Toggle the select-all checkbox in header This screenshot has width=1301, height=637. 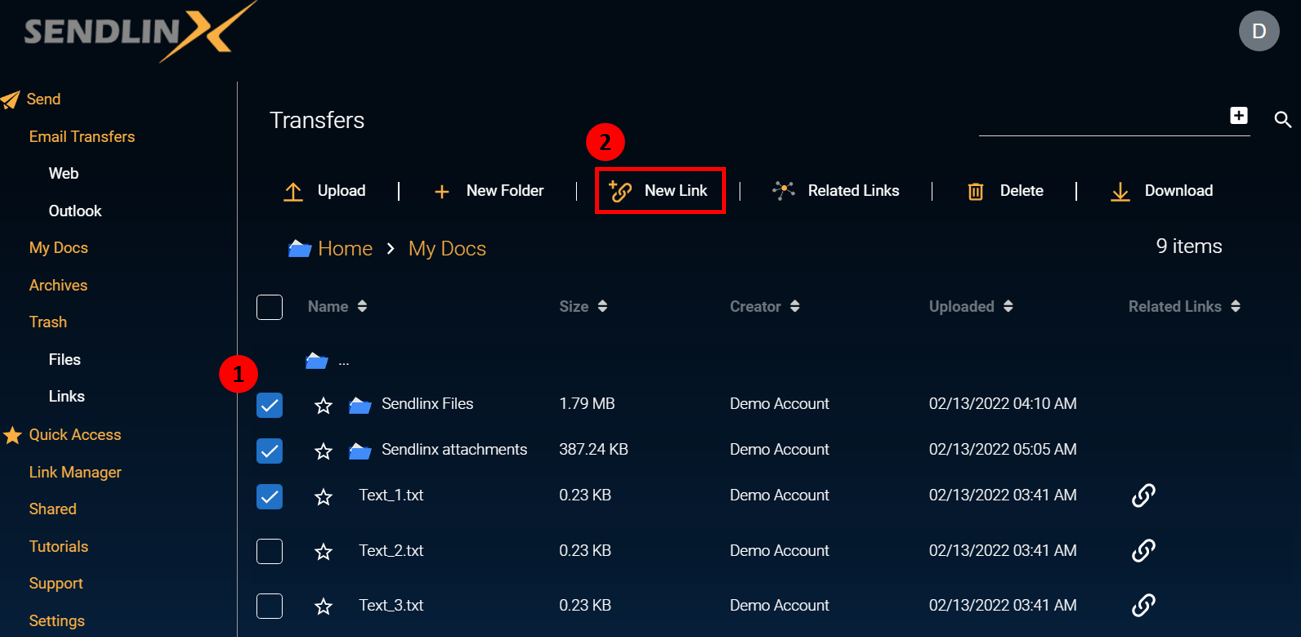tap(270, 307)
